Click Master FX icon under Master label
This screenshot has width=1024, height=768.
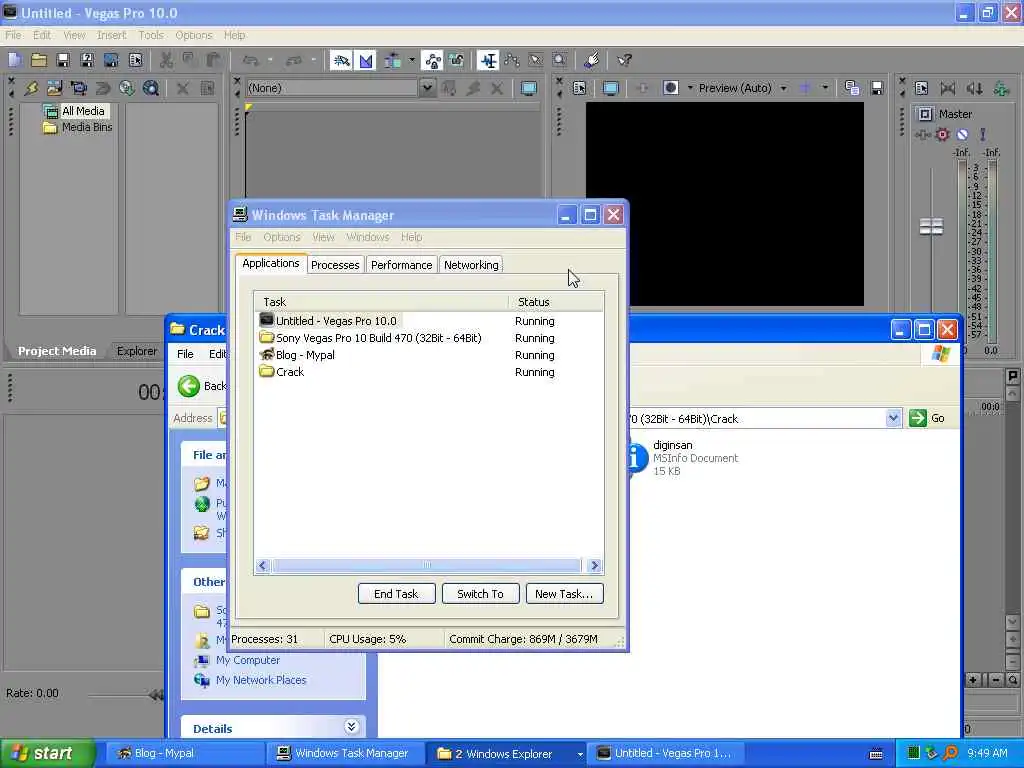pyautogui.click(x=923, y=135)
